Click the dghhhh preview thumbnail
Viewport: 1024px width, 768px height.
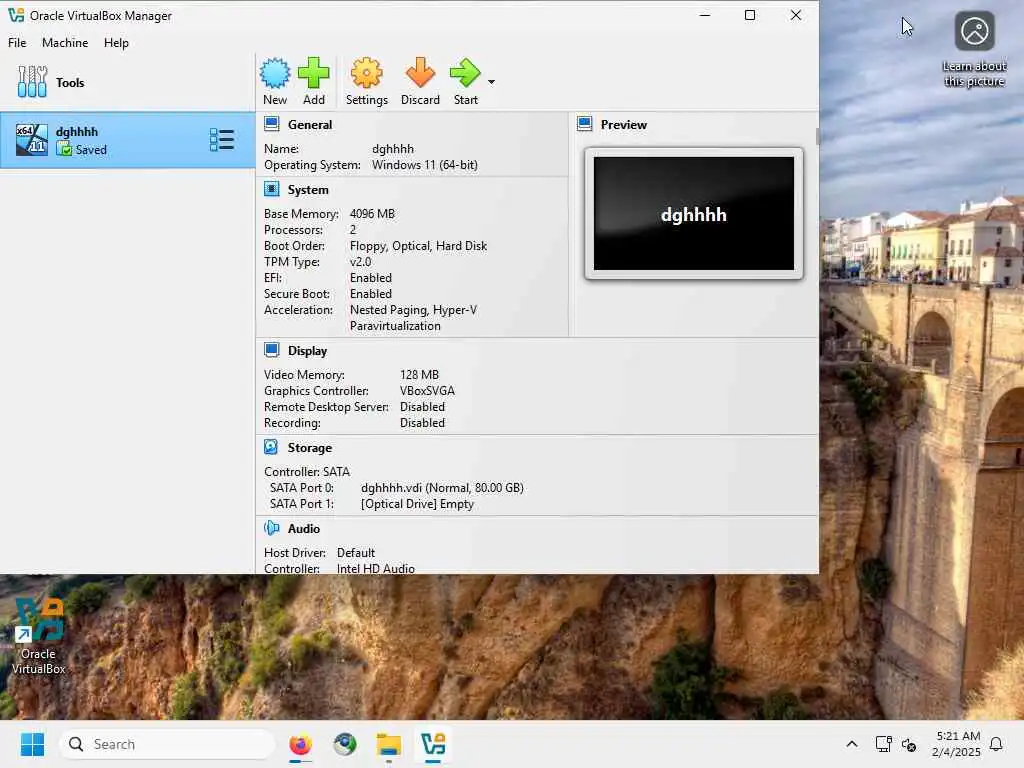(694, 214)
